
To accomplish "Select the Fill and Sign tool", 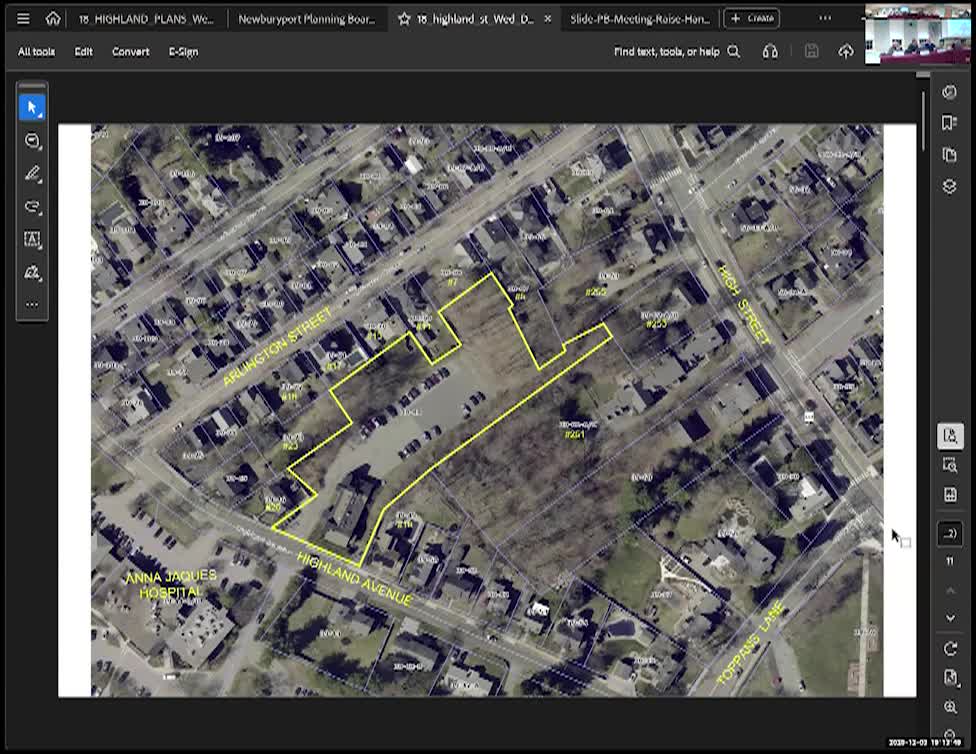I will point(33,271).
